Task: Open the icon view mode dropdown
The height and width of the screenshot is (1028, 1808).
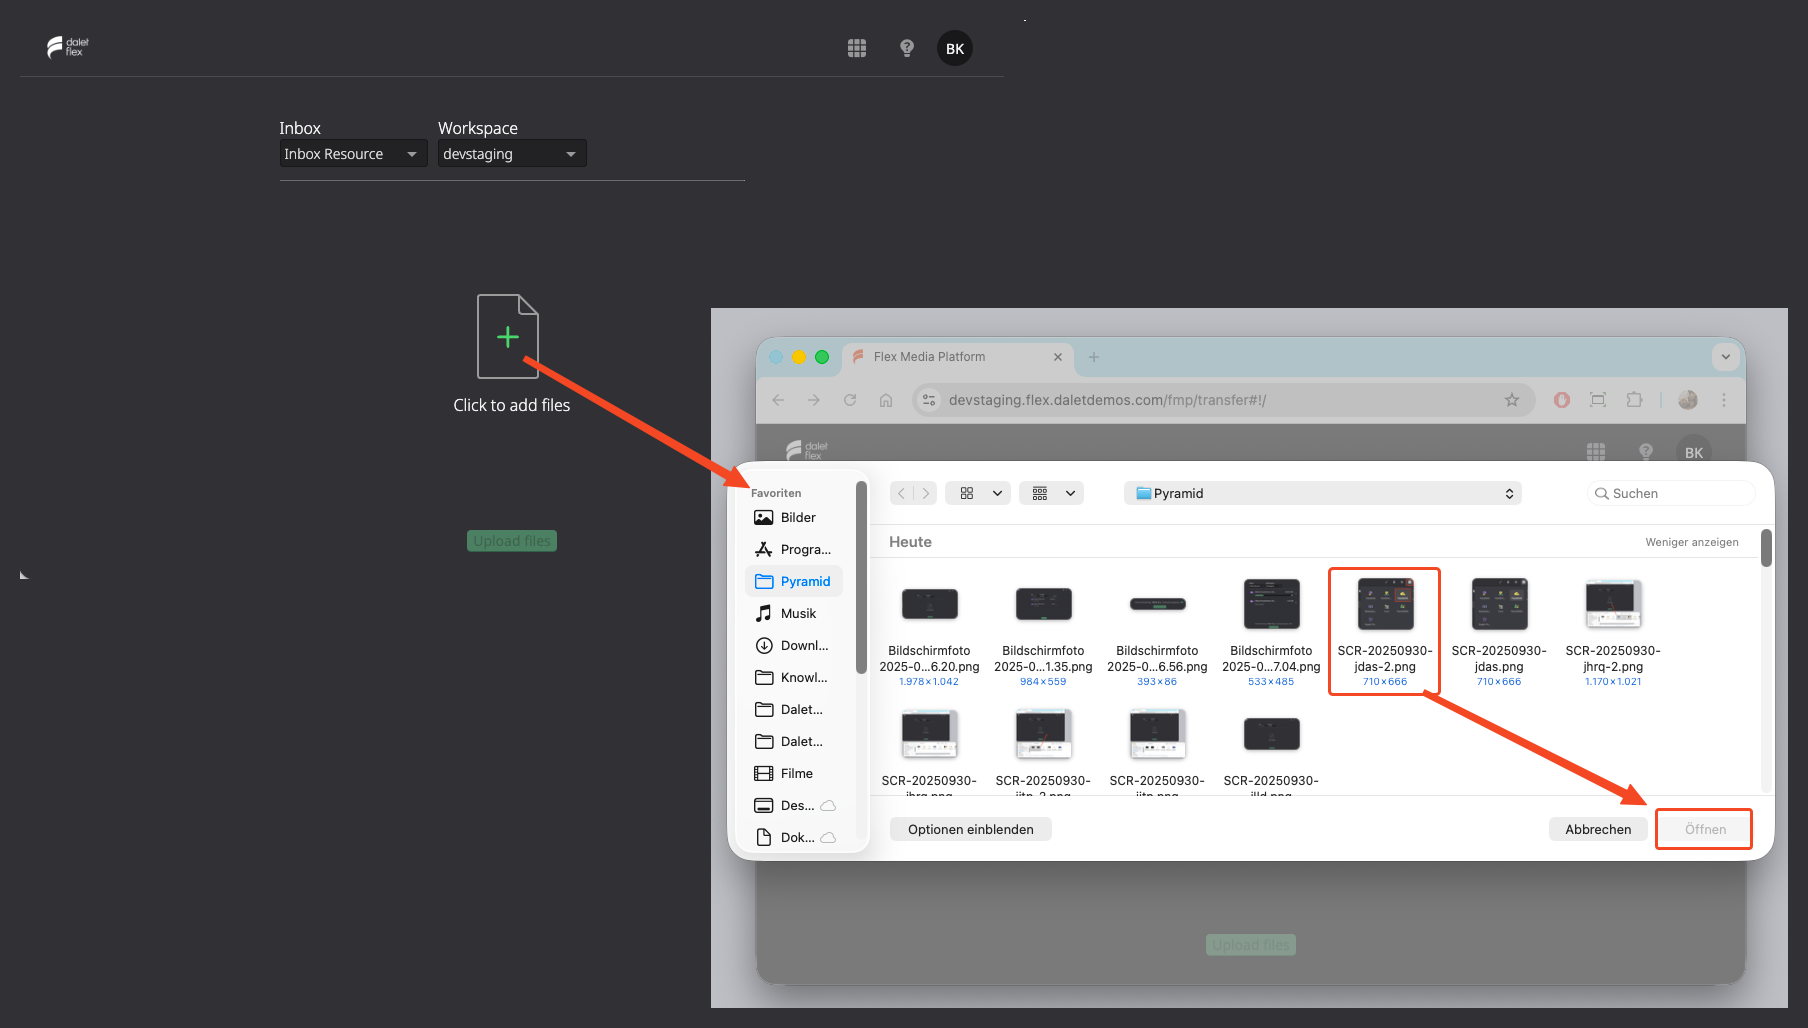Action: [x=978, y=493]
